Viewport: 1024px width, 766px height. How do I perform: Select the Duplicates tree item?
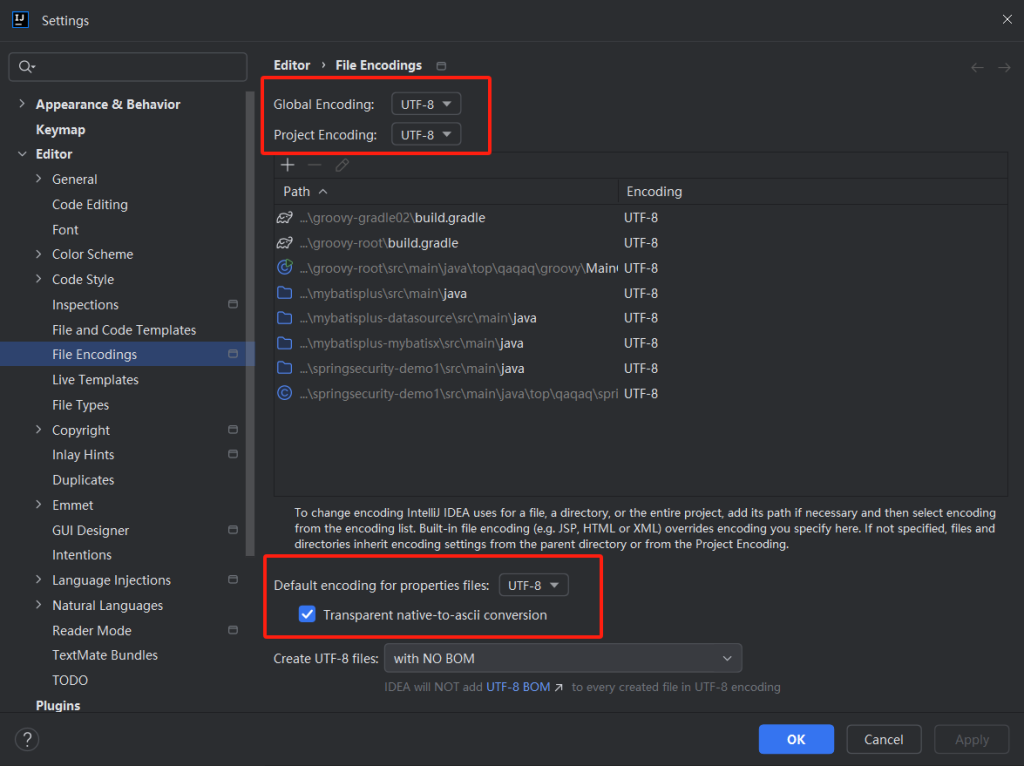84,480
